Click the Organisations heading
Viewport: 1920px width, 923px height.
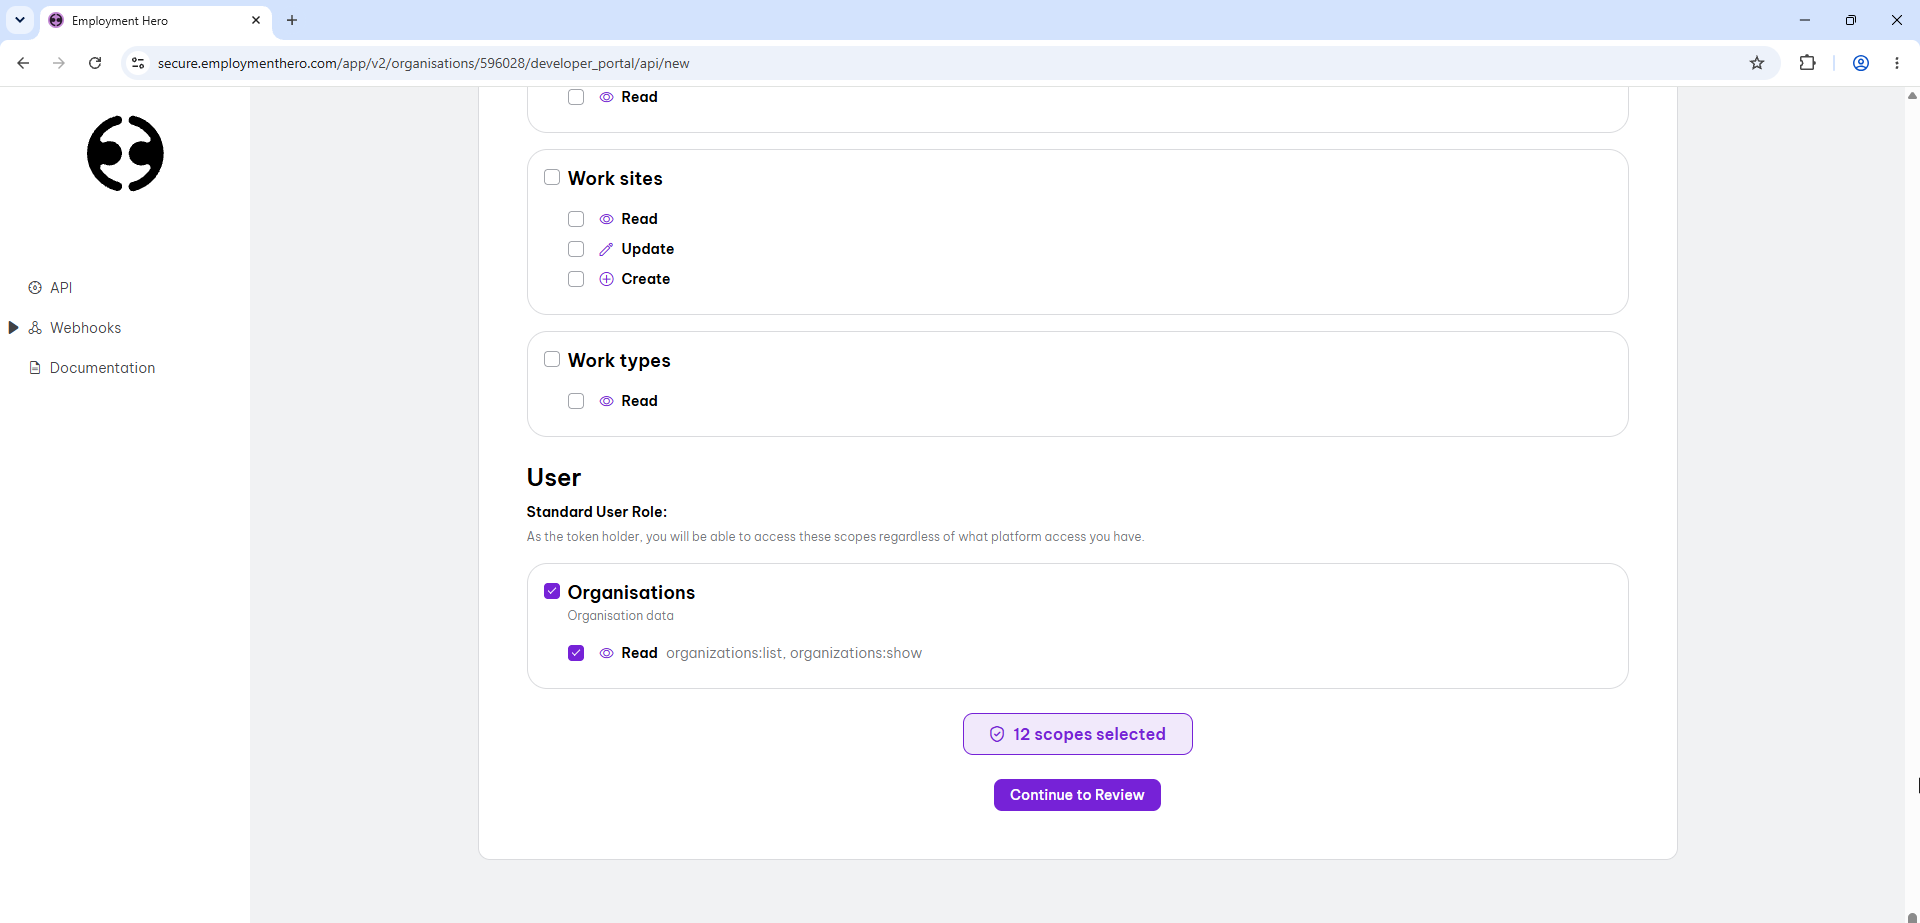click(631, 592)
